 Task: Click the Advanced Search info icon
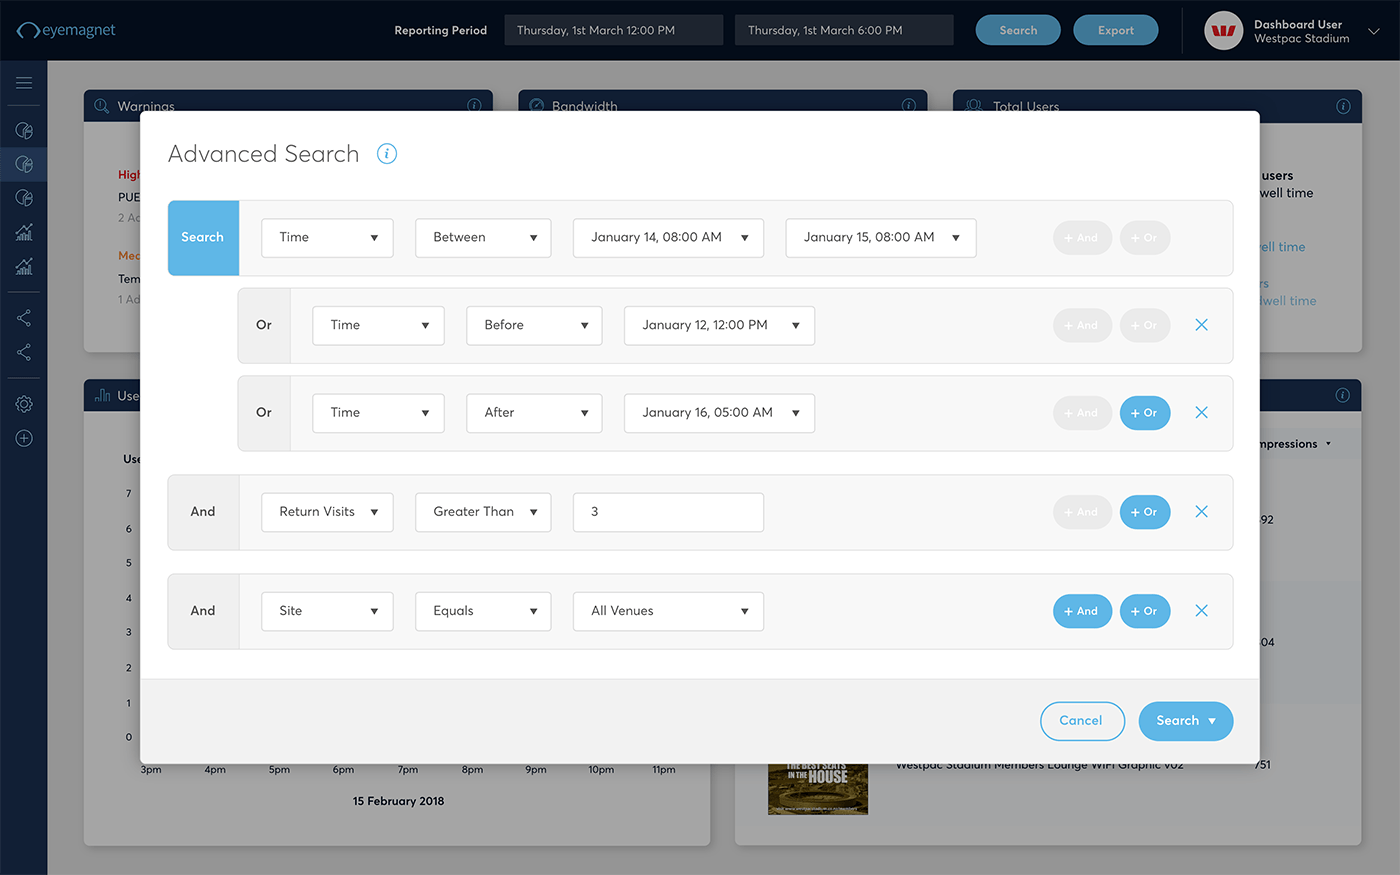tap(387, 154)
